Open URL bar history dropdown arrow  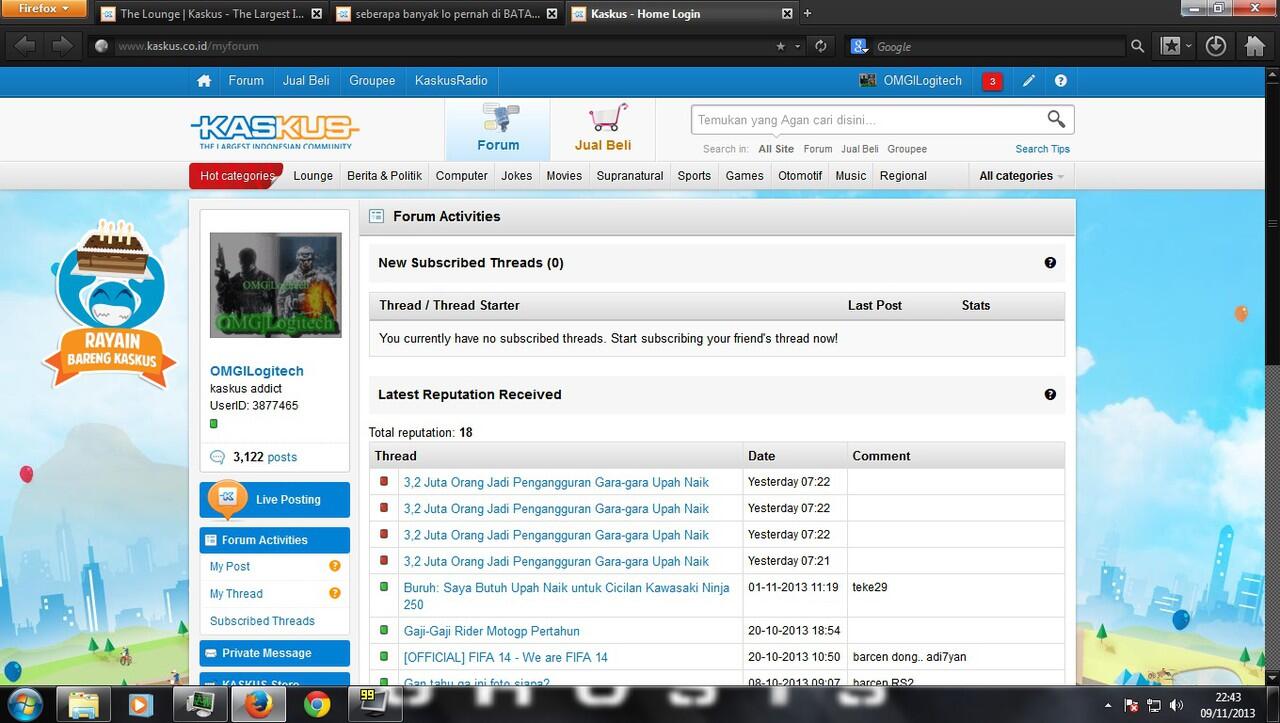[x=798, y=46]
